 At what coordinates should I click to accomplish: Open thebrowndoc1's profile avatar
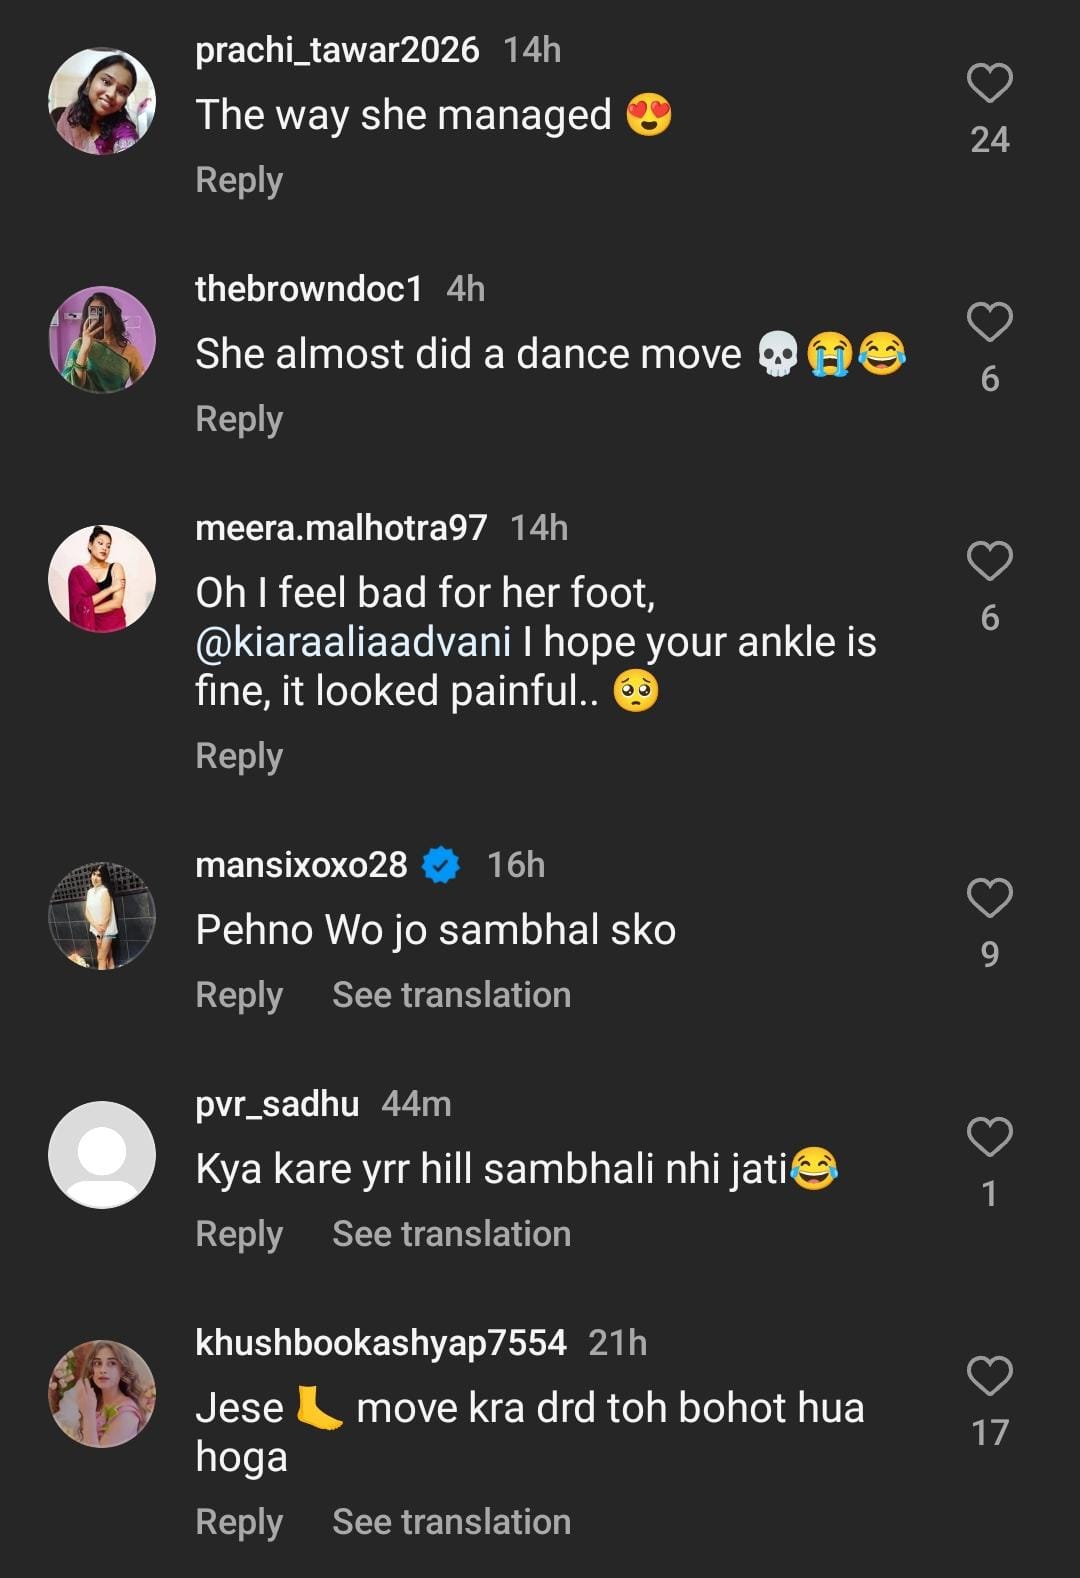(x=102, y=340)
